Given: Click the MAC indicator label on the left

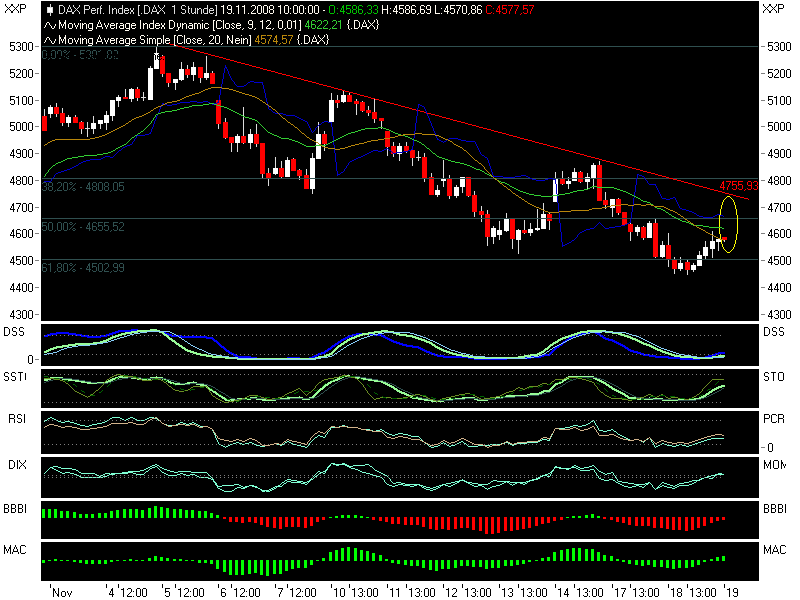Looking at the screenshot, I should pyautogui.click(x=15, y=550).
